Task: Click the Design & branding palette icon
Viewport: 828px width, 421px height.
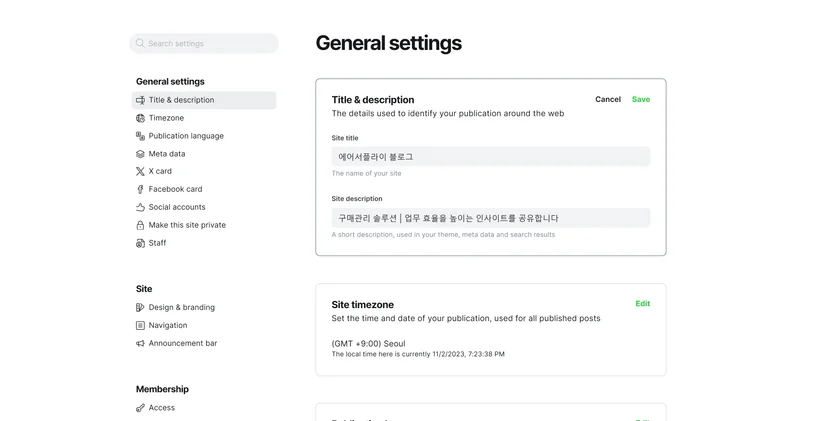Action: tap(140, 307)
